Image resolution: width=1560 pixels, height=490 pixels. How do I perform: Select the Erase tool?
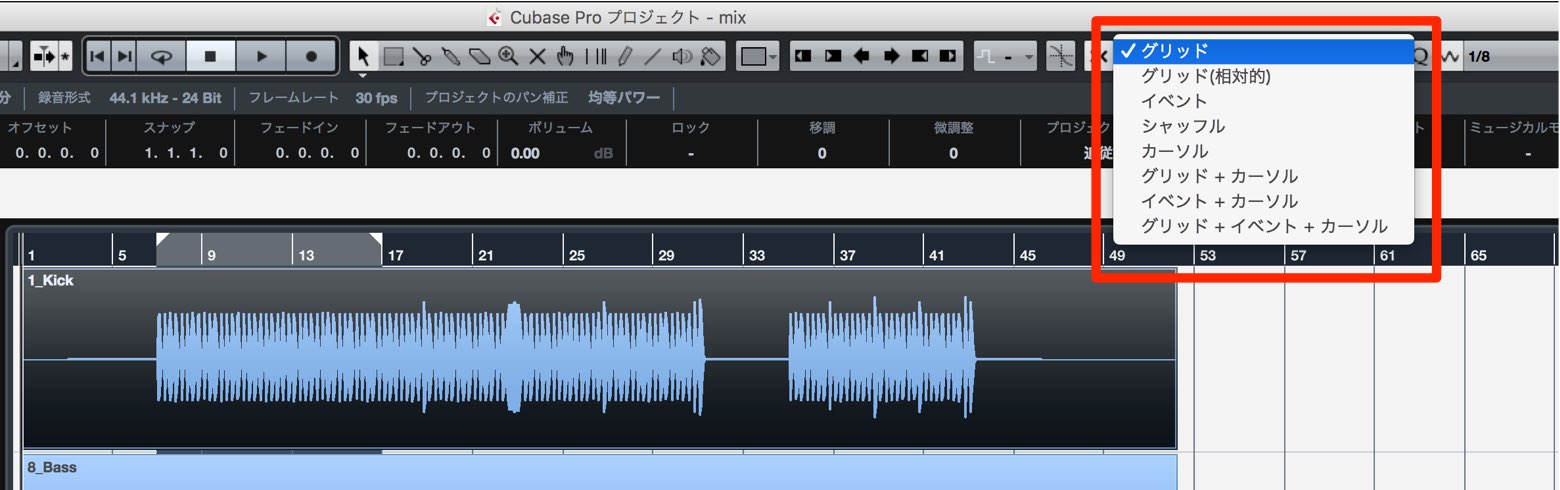click(480, 57)
